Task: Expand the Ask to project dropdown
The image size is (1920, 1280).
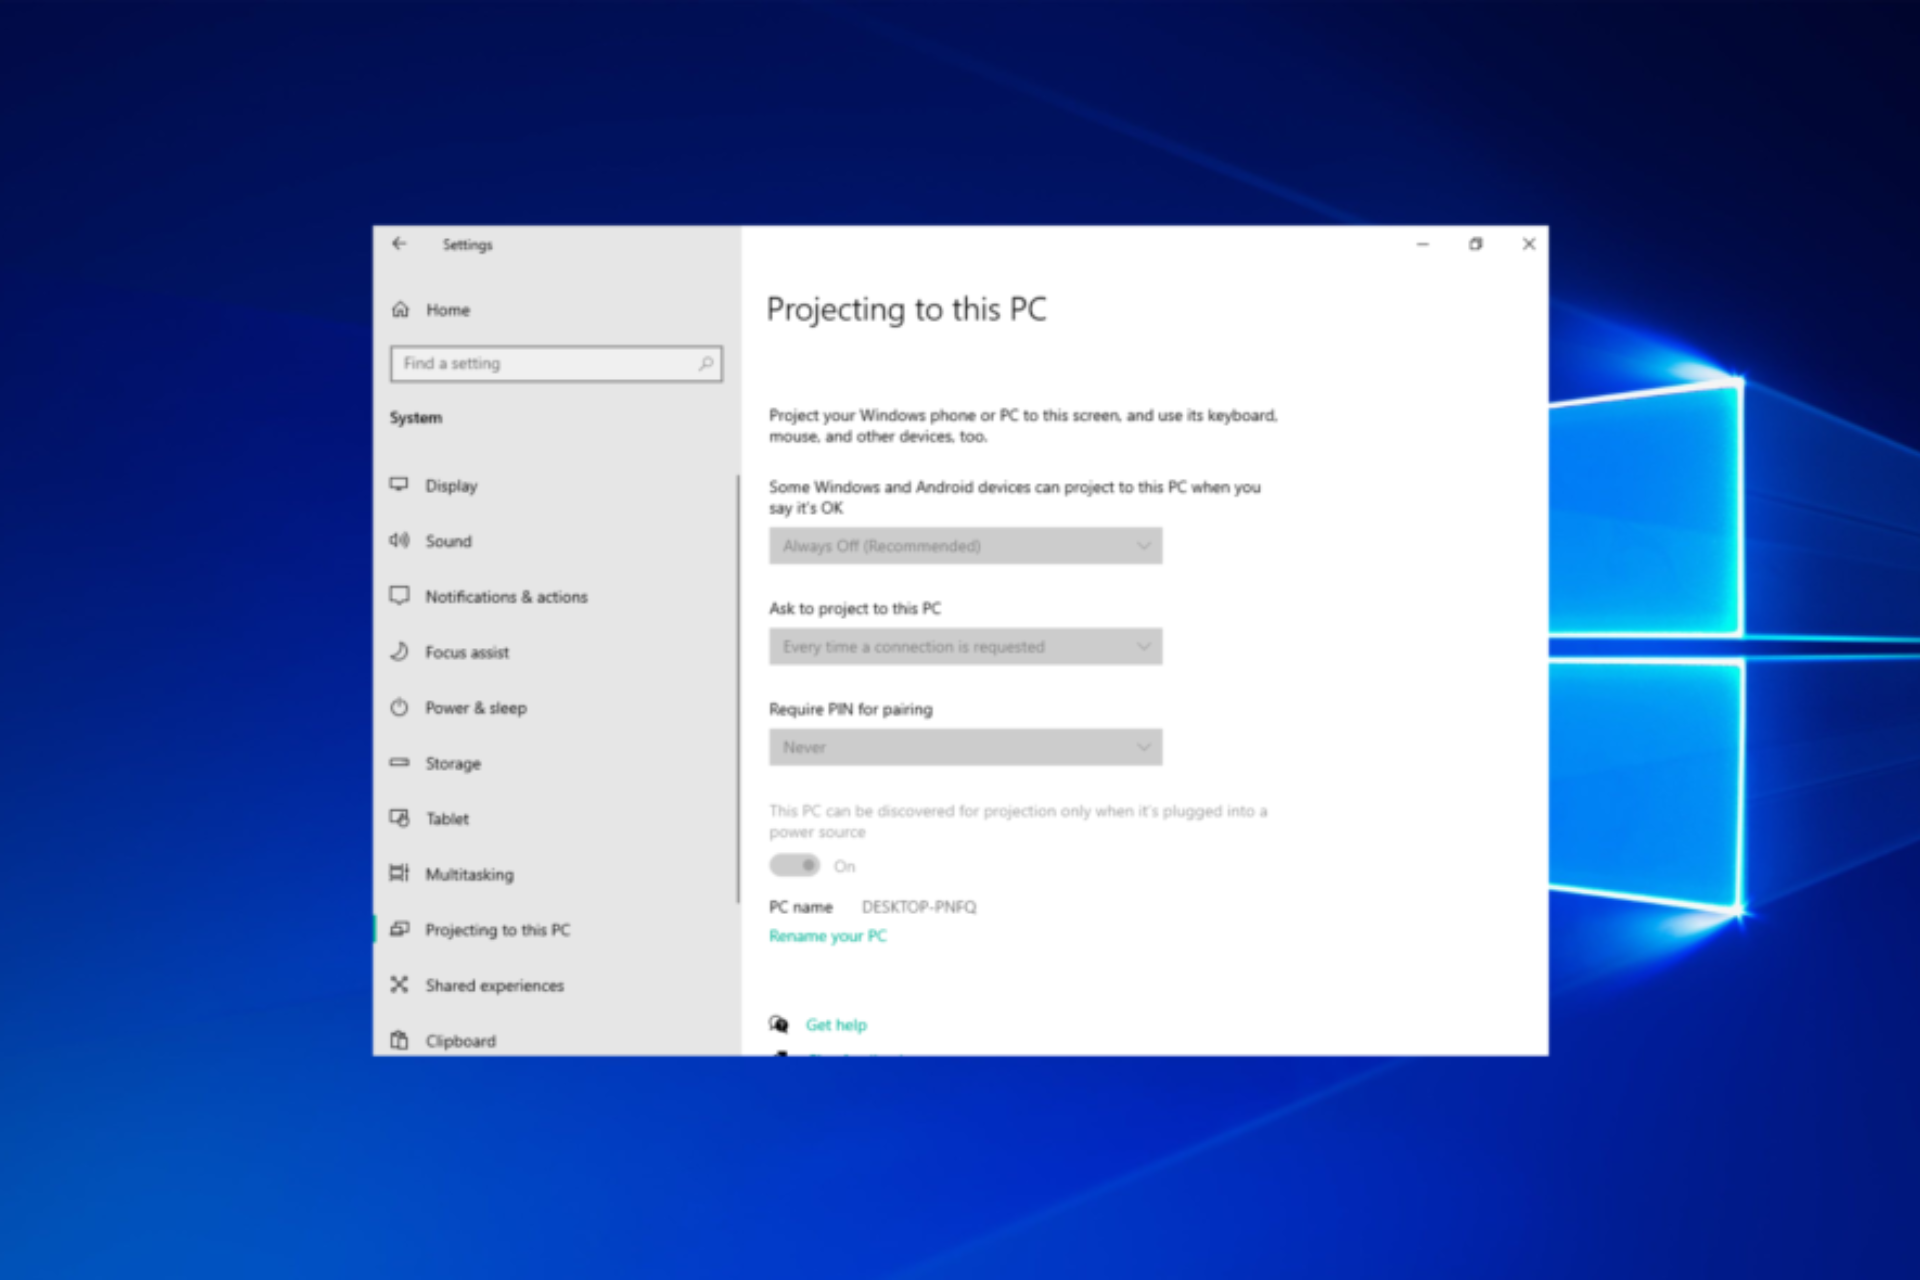Action: click(964, 647)
